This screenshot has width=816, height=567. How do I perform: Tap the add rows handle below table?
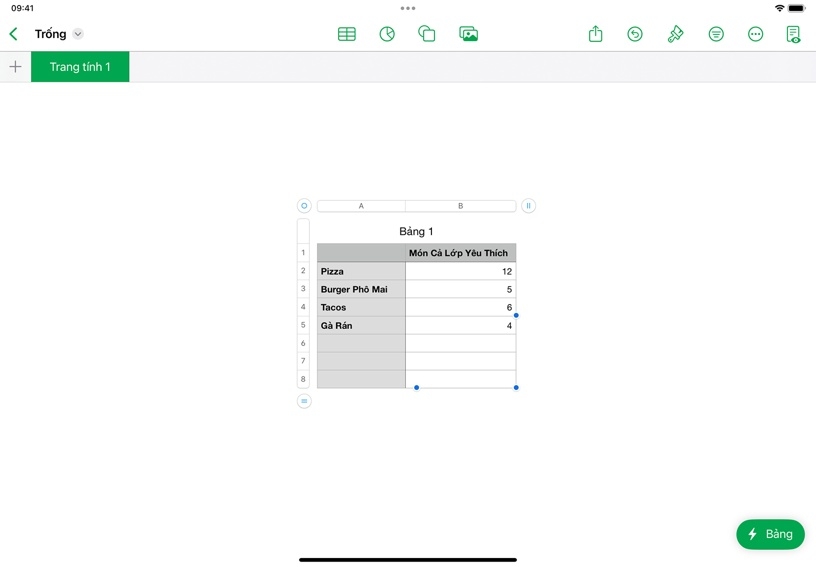tap(304, 401)
